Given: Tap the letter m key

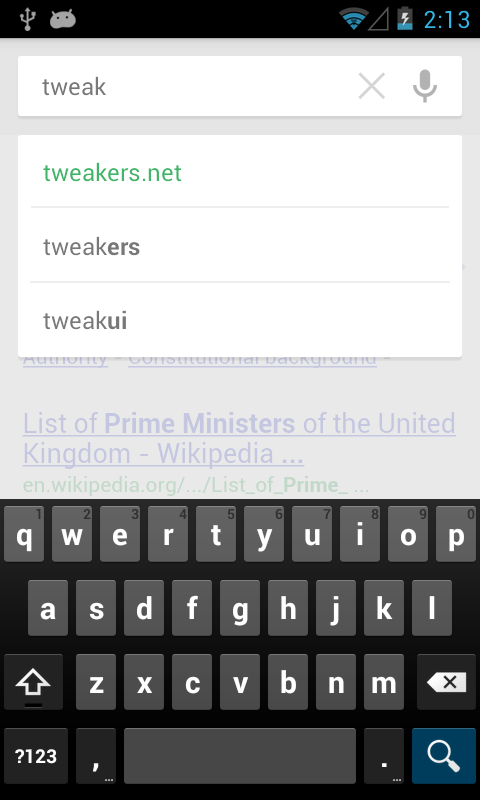Looking at the screenshot, I should point(384,682).
